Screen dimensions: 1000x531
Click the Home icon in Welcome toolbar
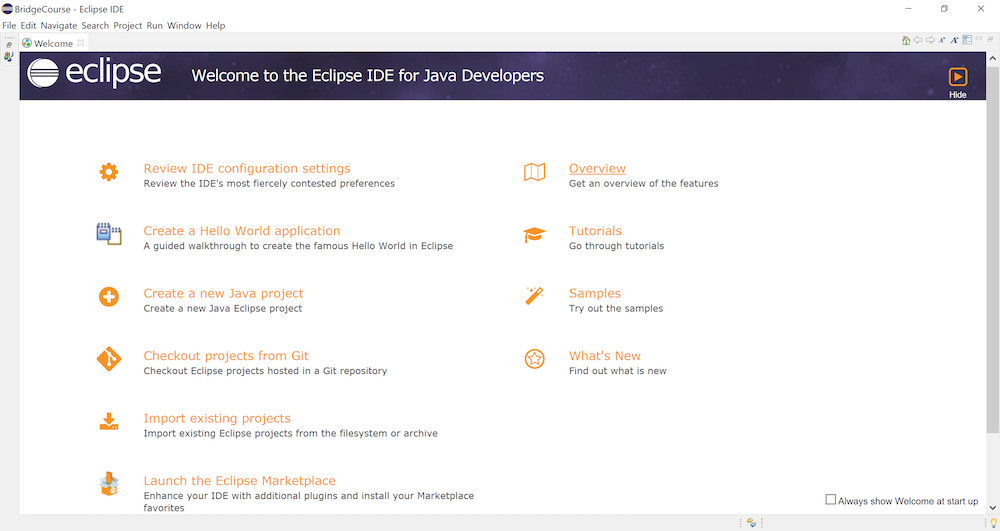click(906, 41)
